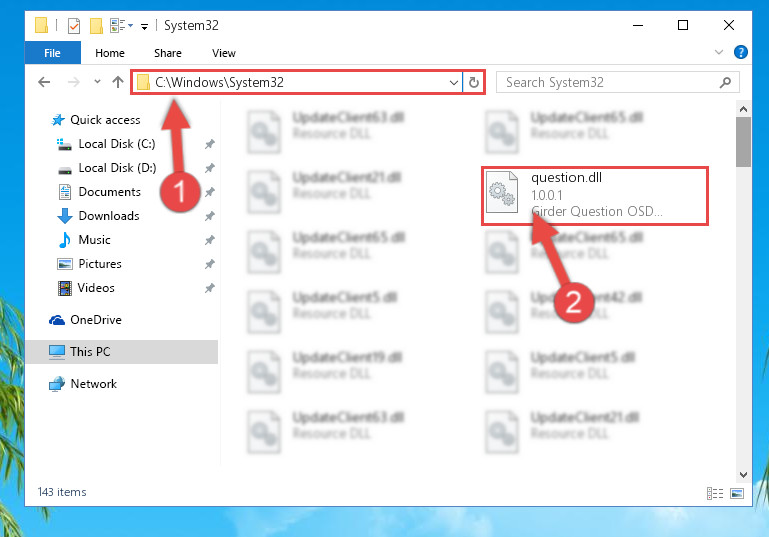
Task: Refresh the System32 folder
Action: (473, 82)
